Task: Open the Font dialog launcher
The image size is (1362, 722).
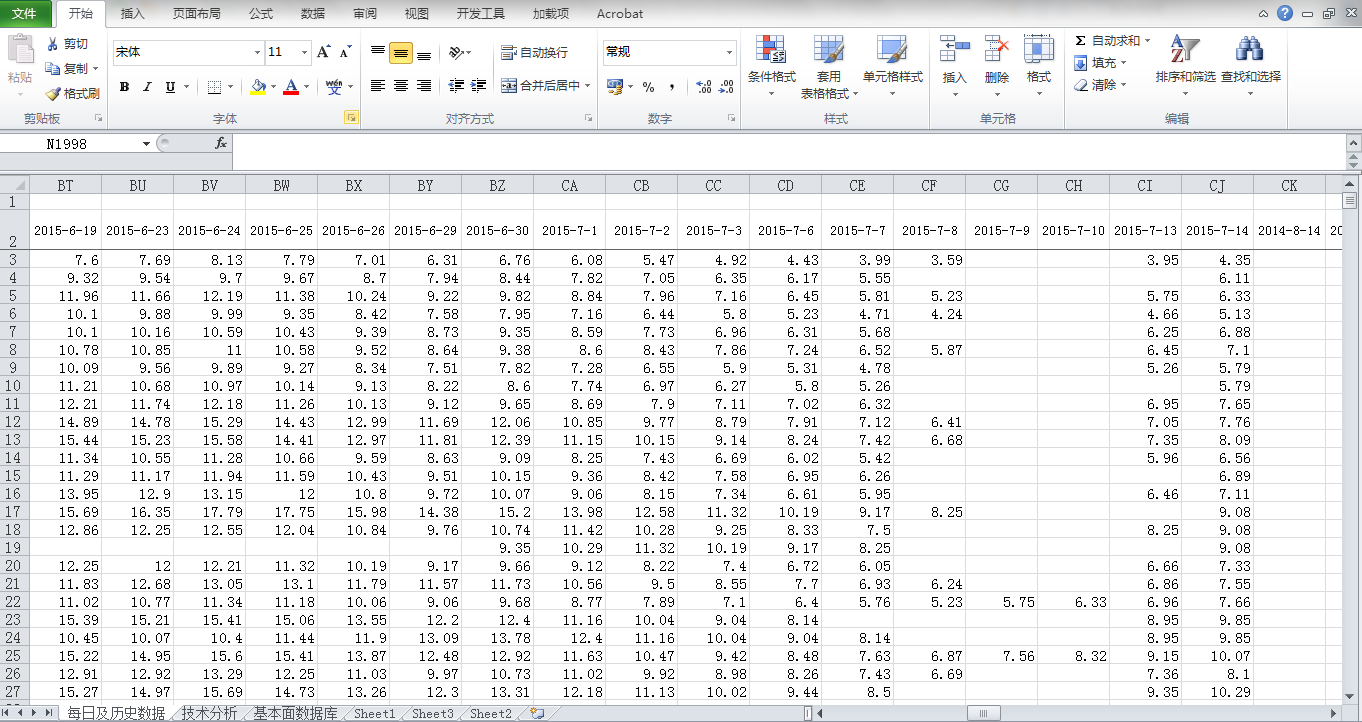Action: click(351, 118)
